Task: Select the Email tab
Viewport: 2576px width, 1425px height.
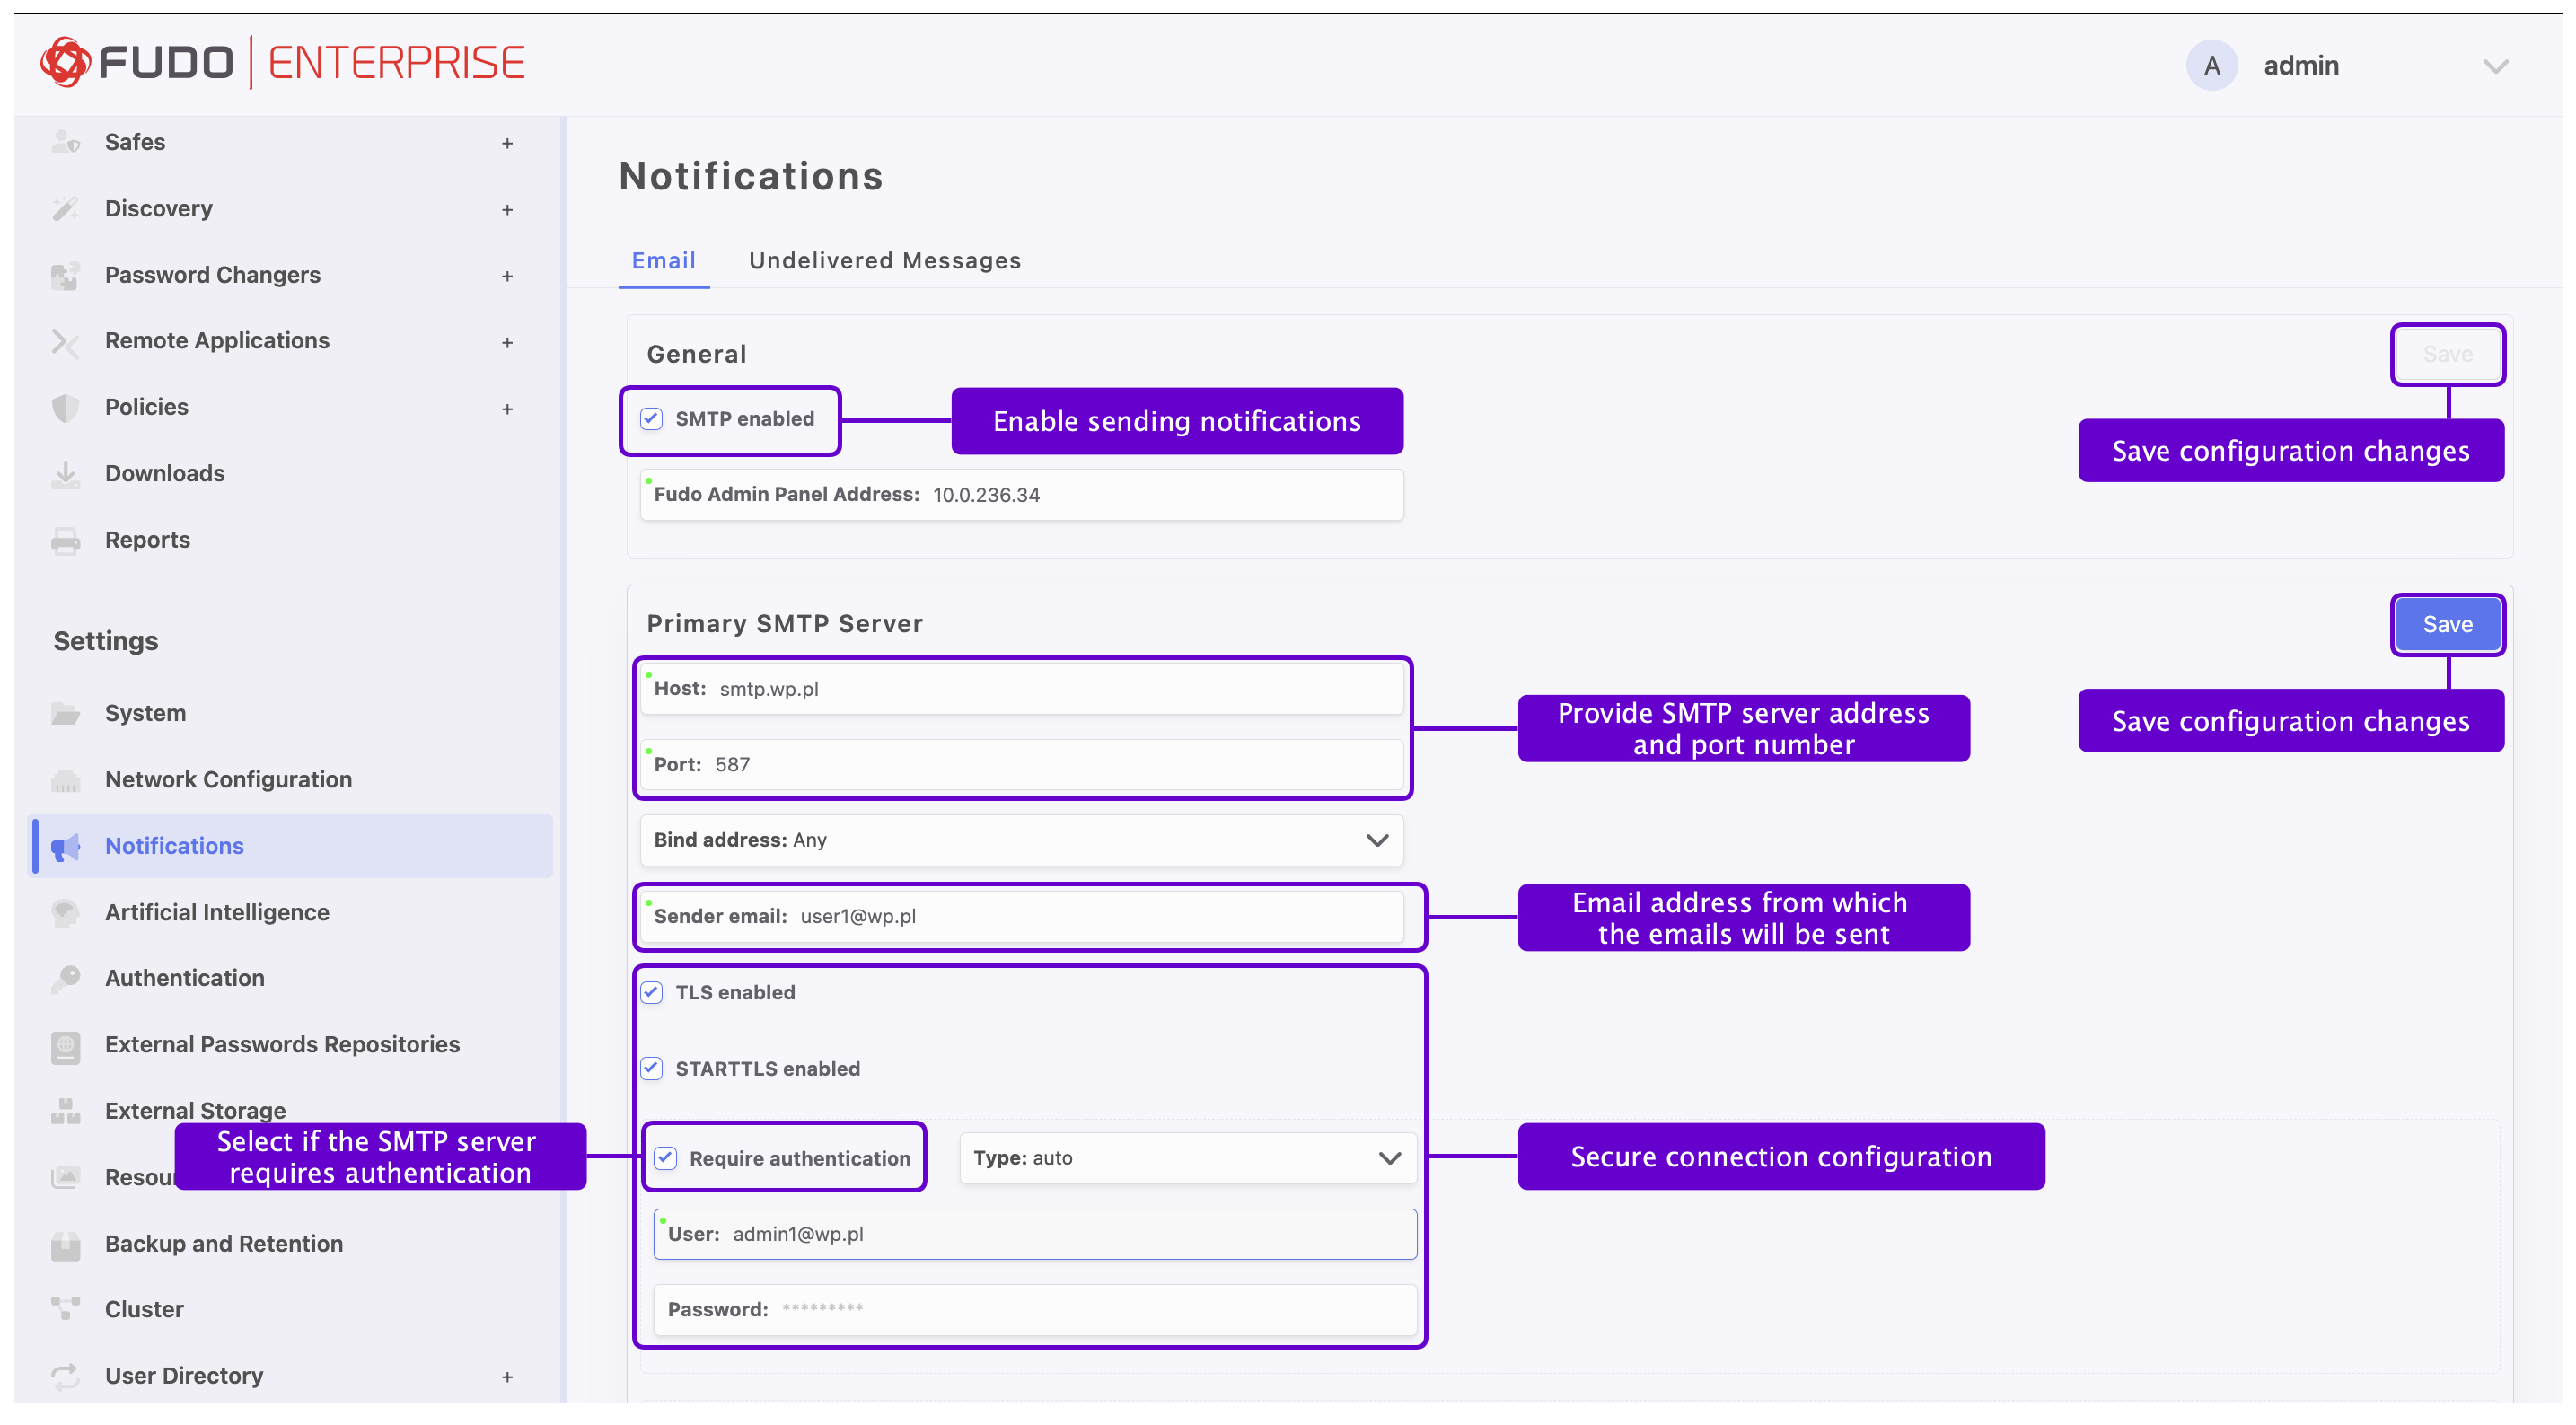Action: pos(663,261)
